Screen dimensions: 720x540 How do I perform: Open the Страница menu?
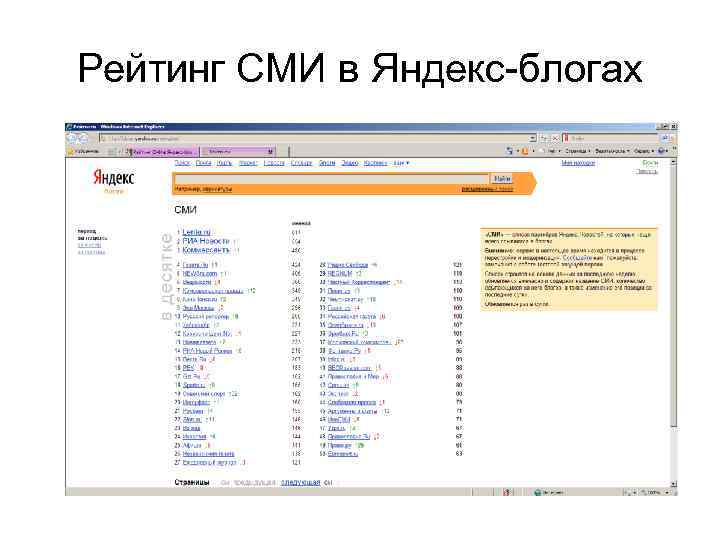(578, 151)
